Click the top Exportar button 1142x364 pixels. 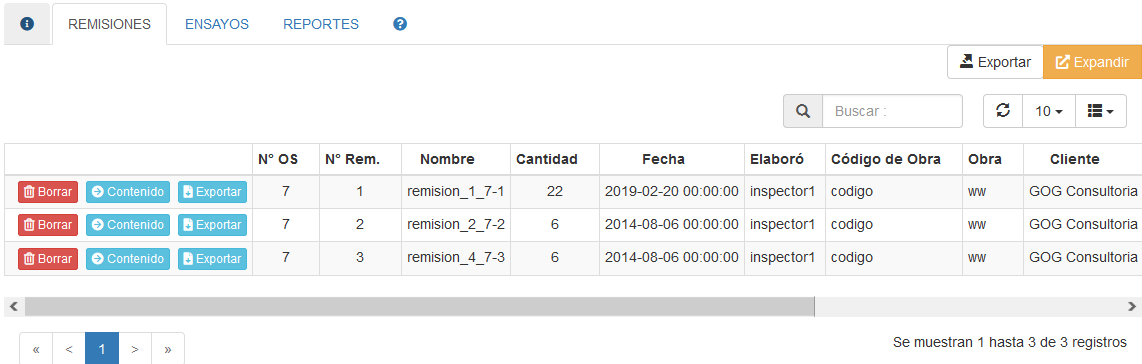tap(995, 62)
